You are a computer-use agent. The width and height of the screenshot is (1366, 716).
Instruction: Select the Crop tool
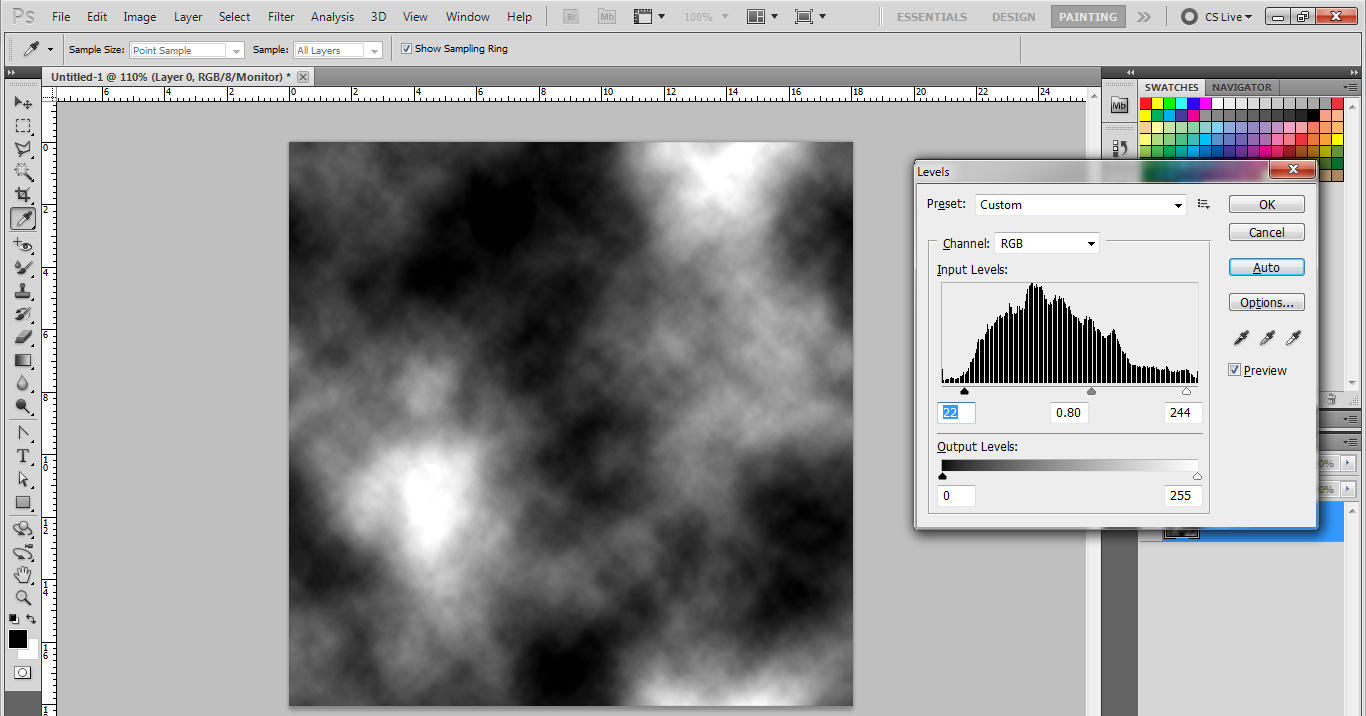pyautogui.click(x=22, y=195)
